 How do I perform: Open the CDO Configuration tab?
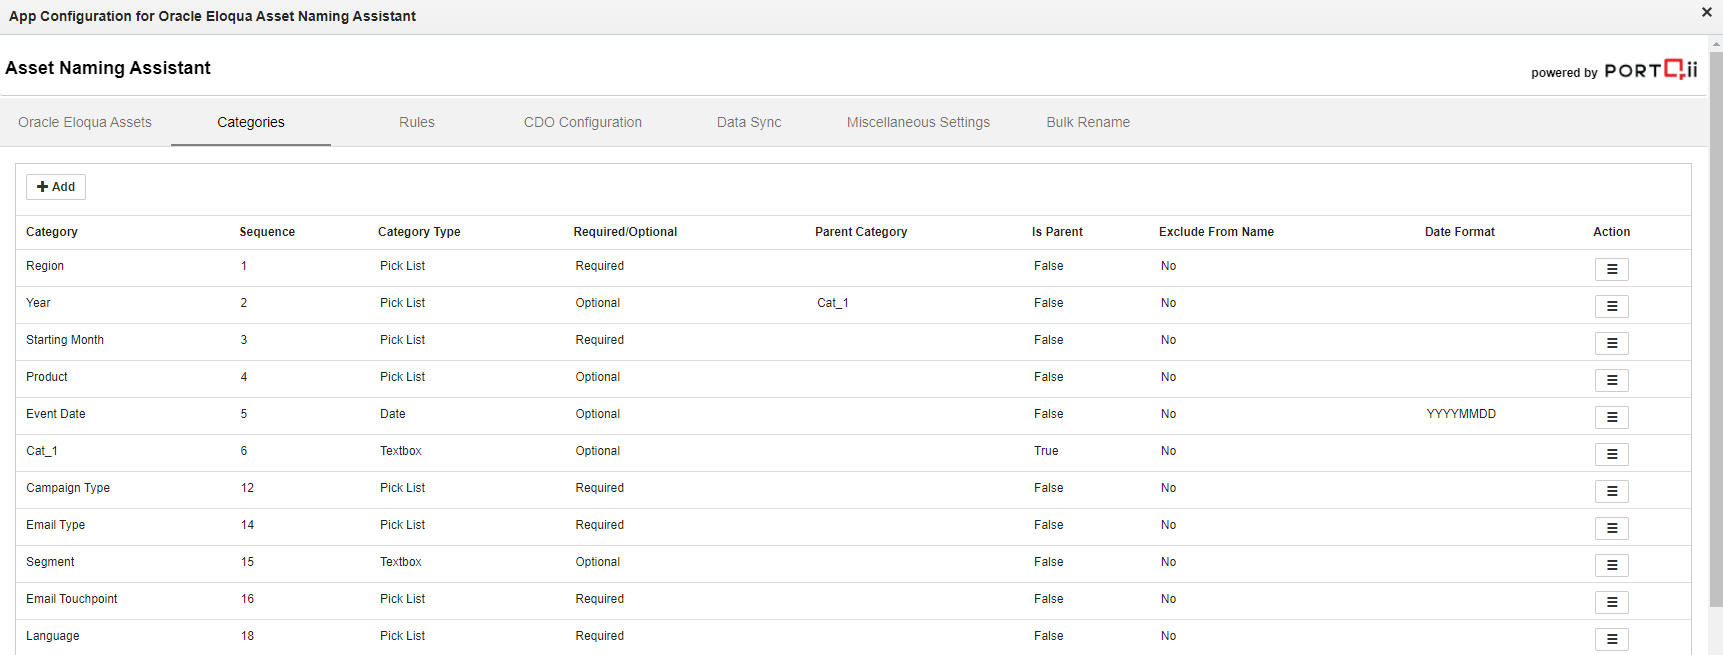pyautogui.click(x=582, y=122)
